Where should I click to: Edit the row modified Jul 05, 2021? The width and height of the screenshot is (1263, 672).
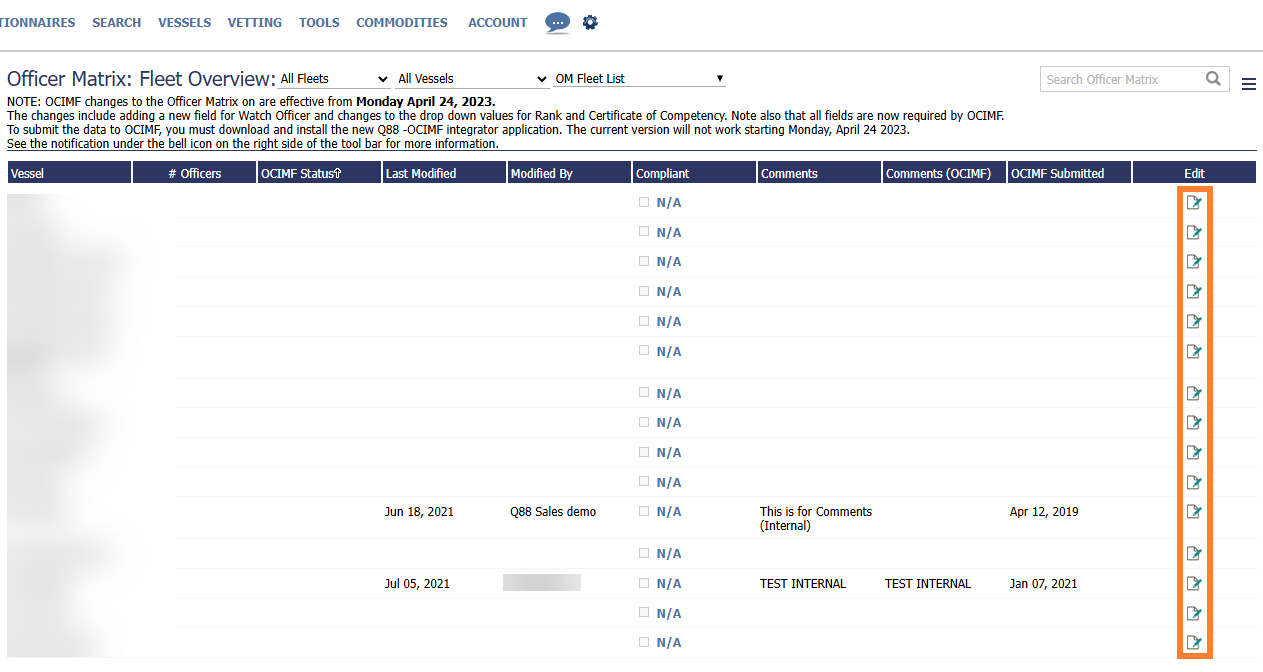point(1193,584)
